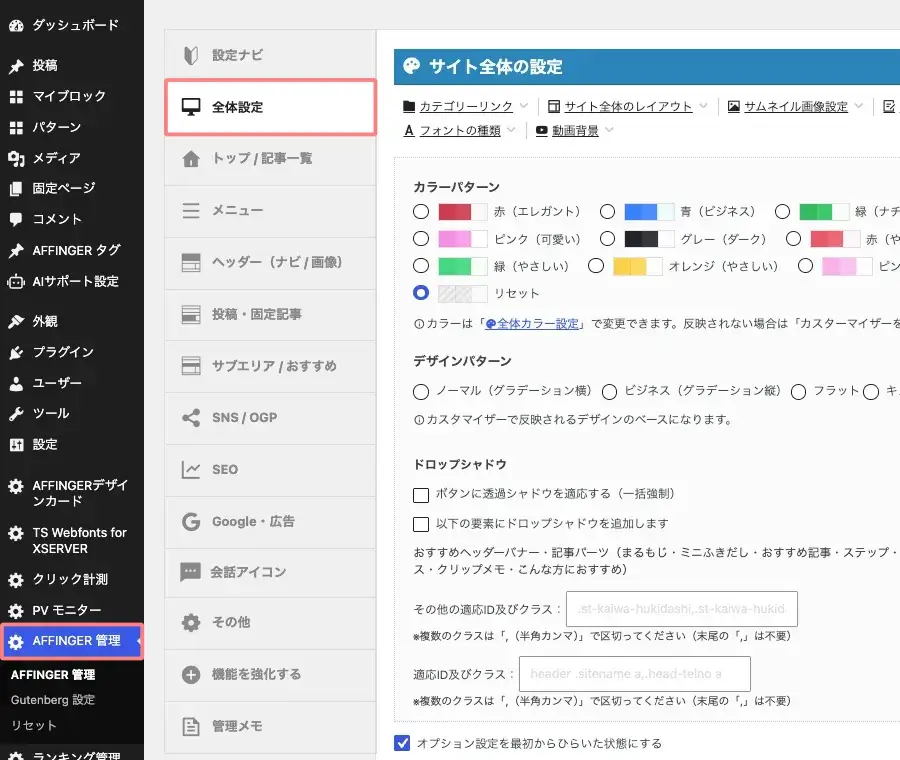Jump to 動画背景 section link

[575, 130]
